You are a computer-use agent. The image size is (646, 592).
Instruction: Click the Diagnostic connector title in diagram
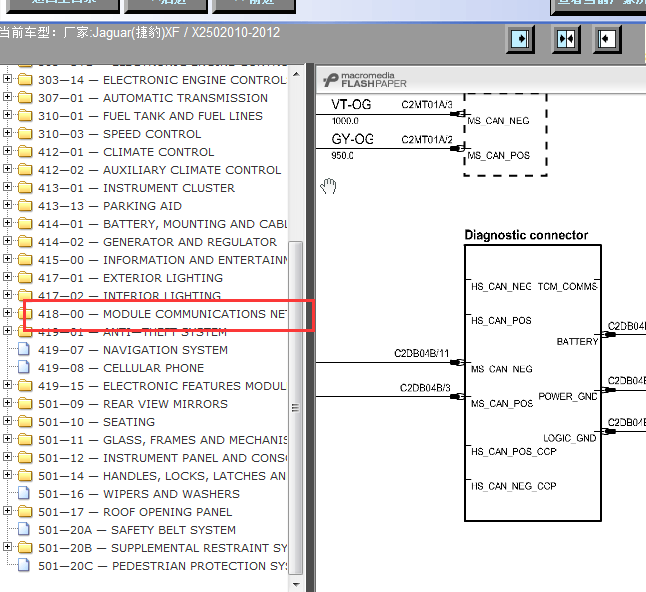526,235
